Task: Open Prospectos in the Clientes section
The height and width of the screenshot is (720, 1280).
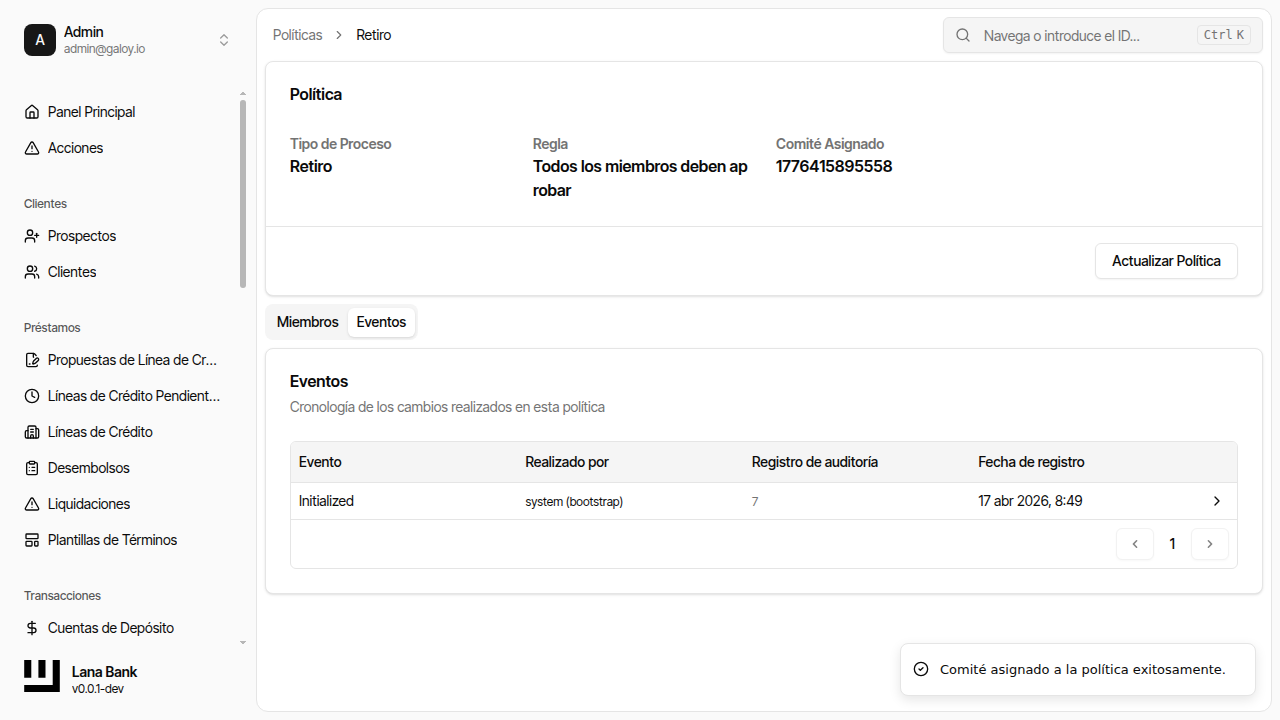Action: pos(81,235)
